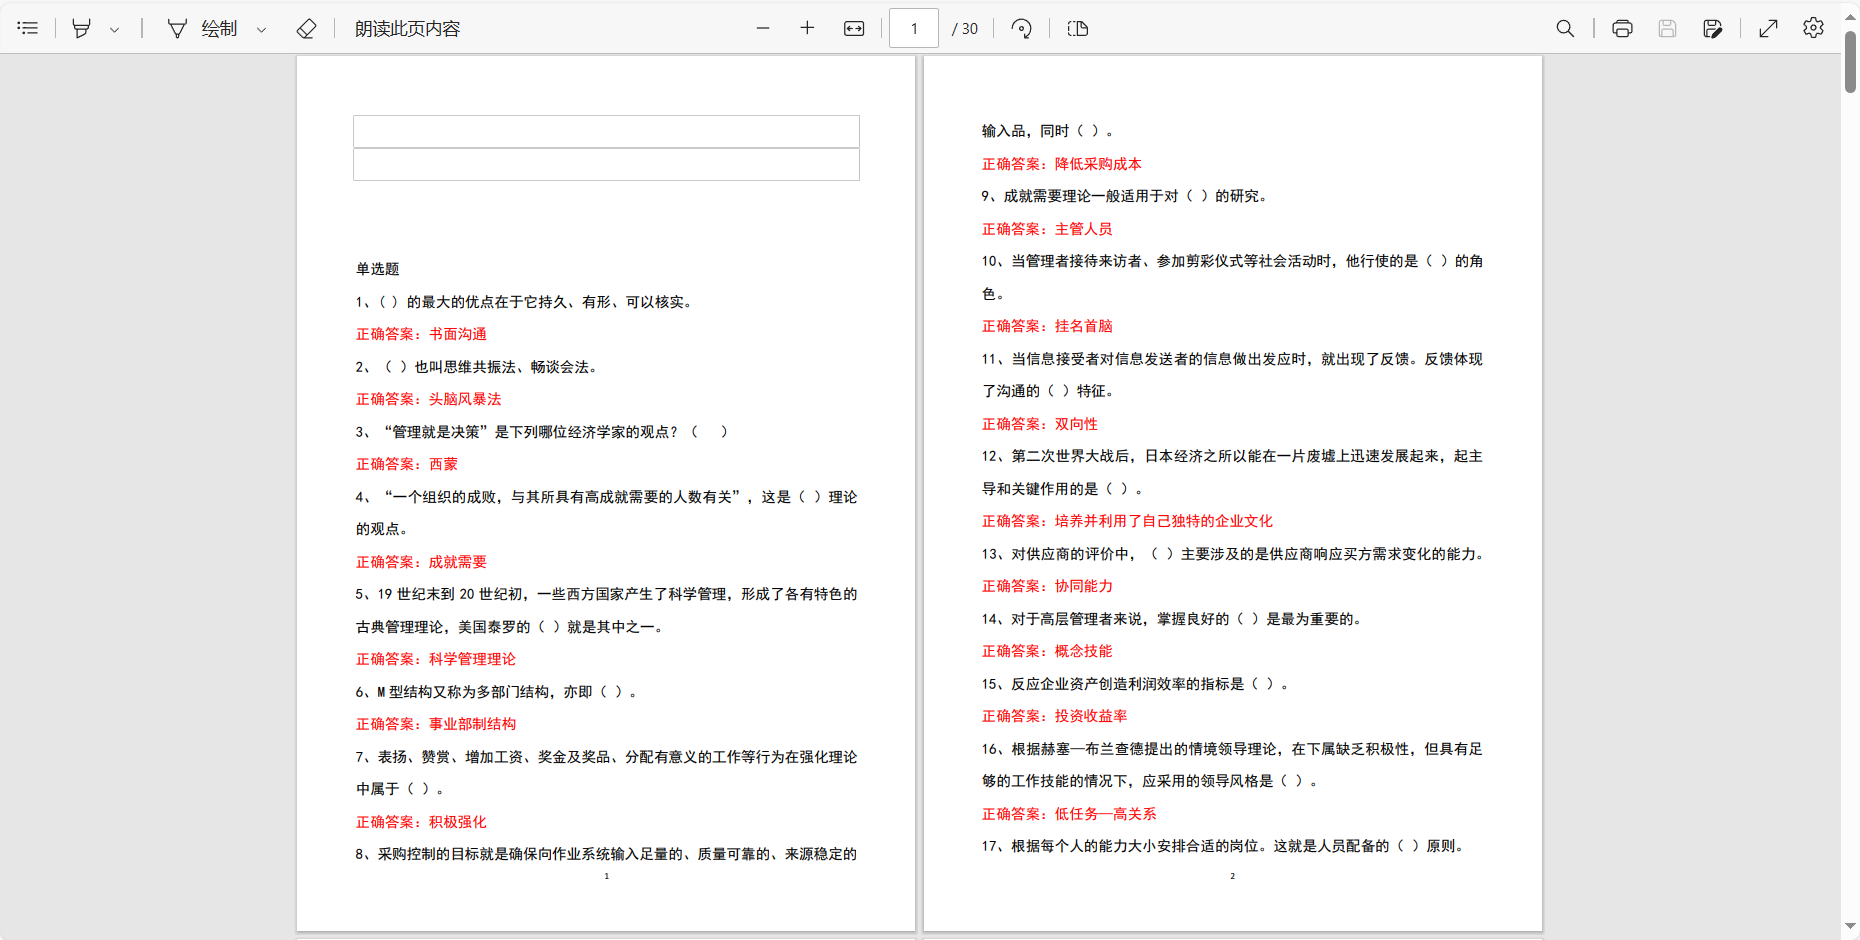
Task: Switch page view layout
Action: point(1078,28)
